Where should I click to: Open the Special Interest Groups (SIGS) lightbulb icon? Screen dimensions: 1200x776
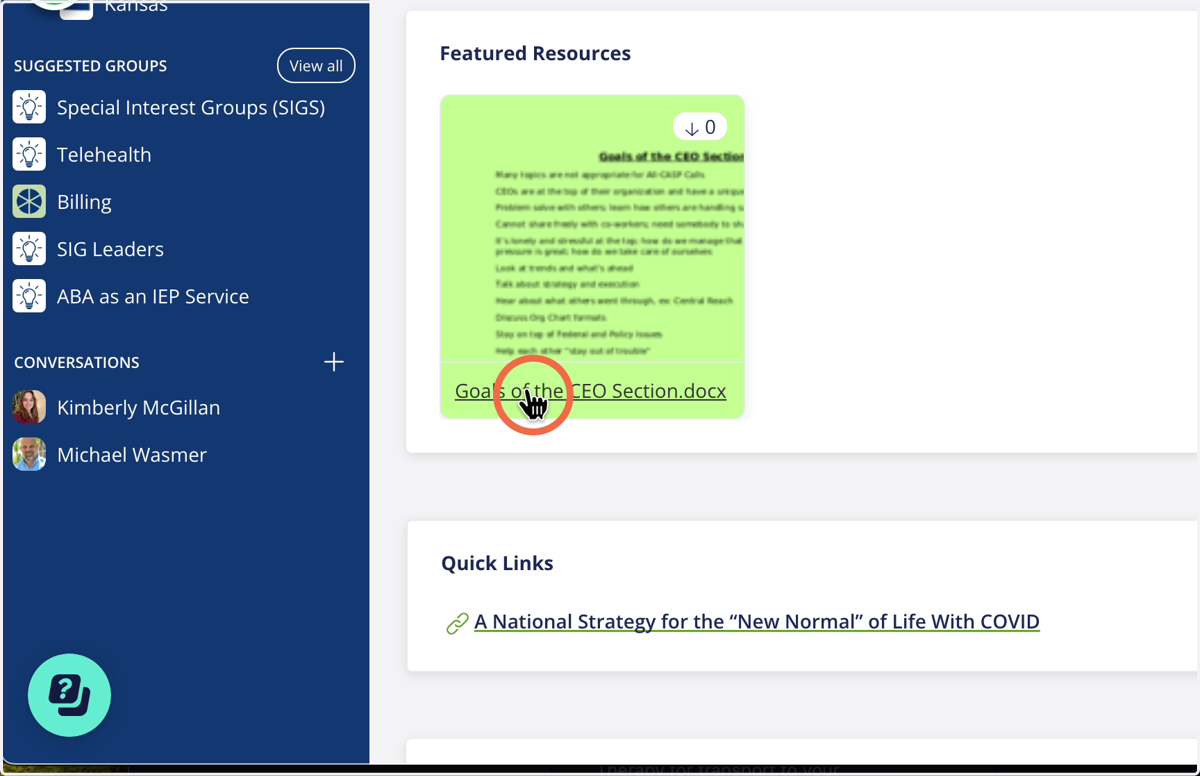[29, 107]
